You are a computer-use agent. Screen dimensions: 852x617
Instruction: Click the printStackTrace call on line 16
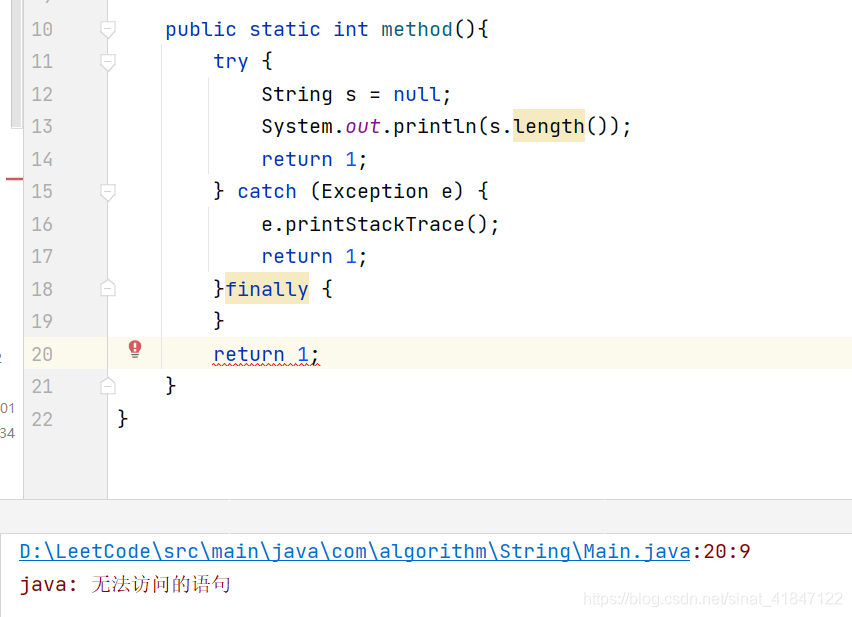(x=378, y=223)
